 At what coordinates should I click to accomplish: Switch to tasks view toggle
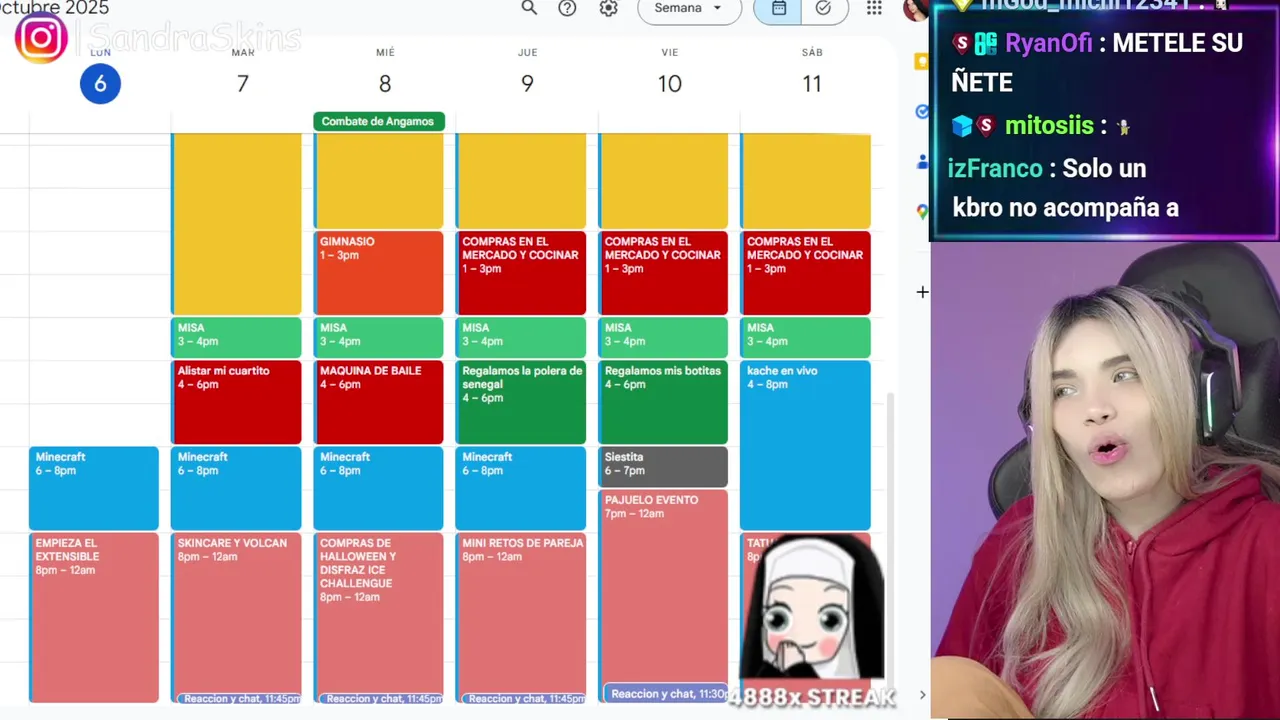(x=824, y=8)
